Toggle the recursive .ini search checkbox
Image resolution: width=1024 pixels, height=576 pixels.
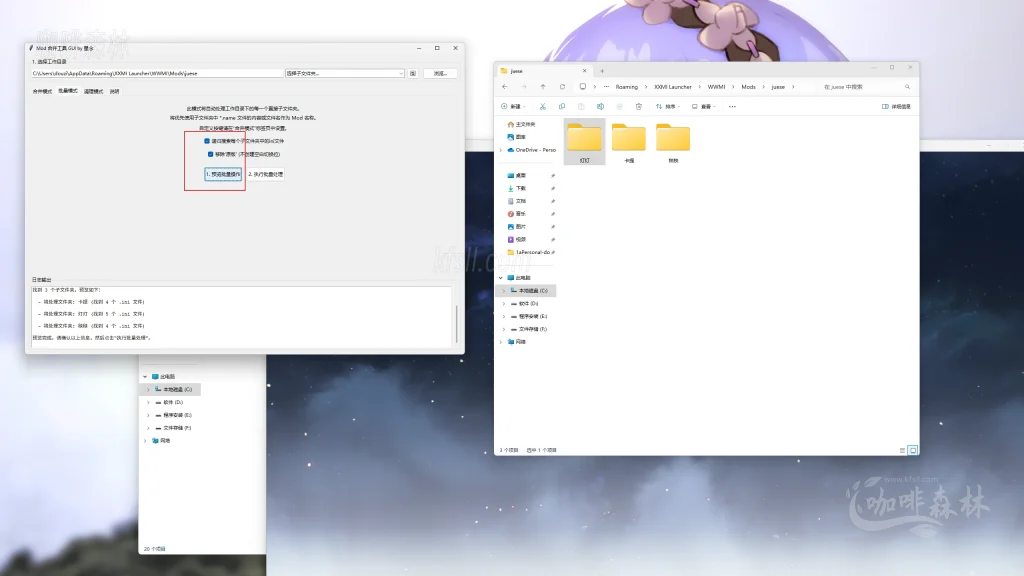[x=207, y=141]
